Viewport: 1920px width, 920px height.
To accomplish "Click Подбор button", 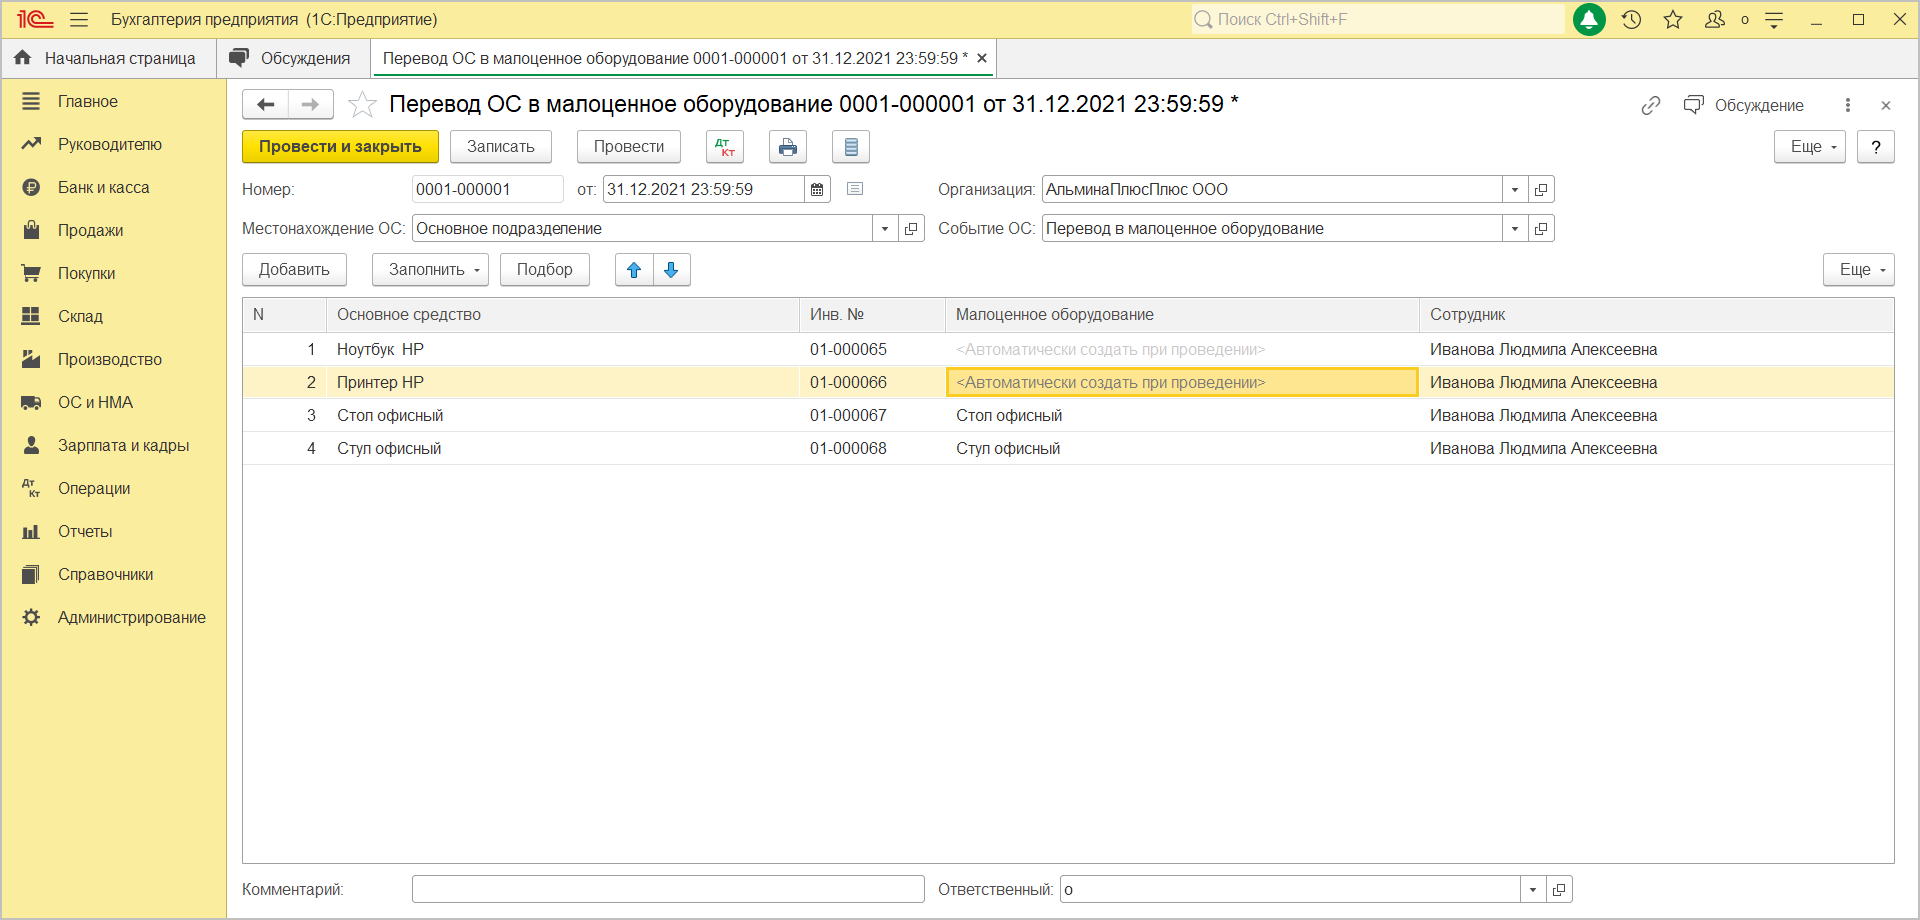I will pos(545,270).
